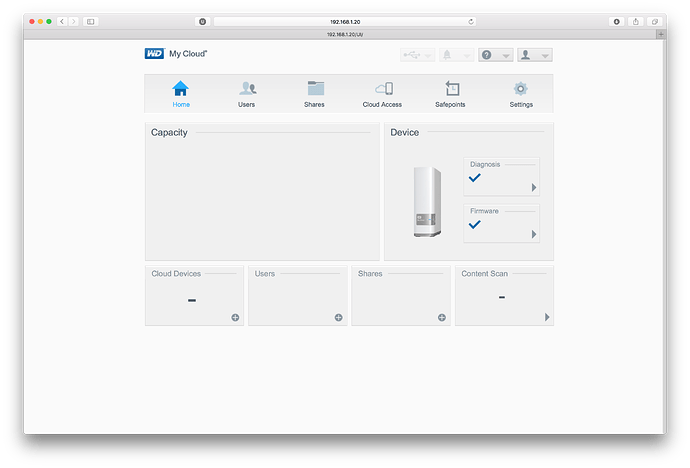The width and height of the screenshot is (690, 468).
Task: Open the Shares tab
Action: click(315, 94)
